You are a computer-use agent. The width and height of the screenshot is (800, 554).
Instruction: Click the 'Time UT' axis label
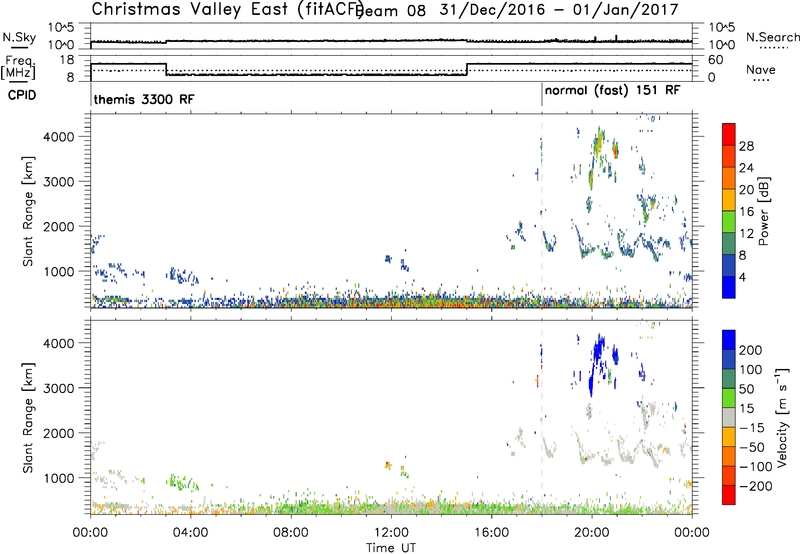point(391,548)
